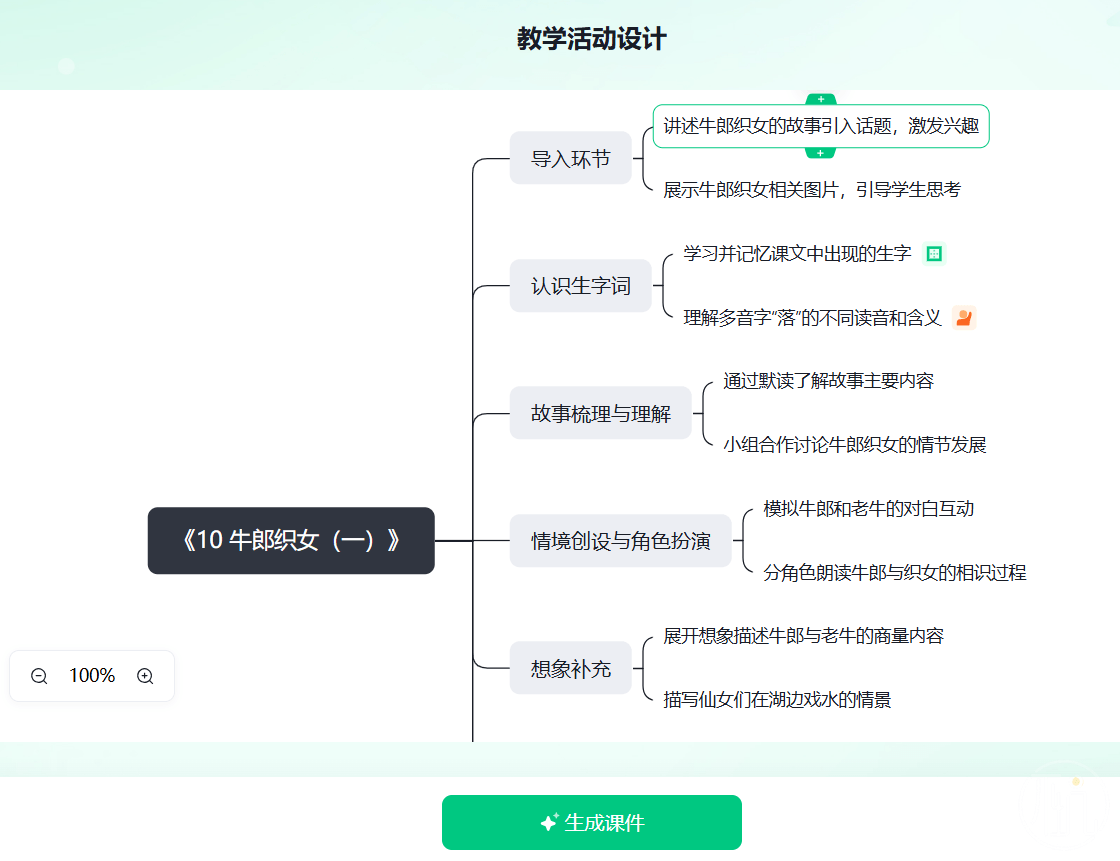The image size is (1120, 861).
Task: Click the green table icon beside 学习并记忆课文中出现的生字
Action: pos(934,254)
